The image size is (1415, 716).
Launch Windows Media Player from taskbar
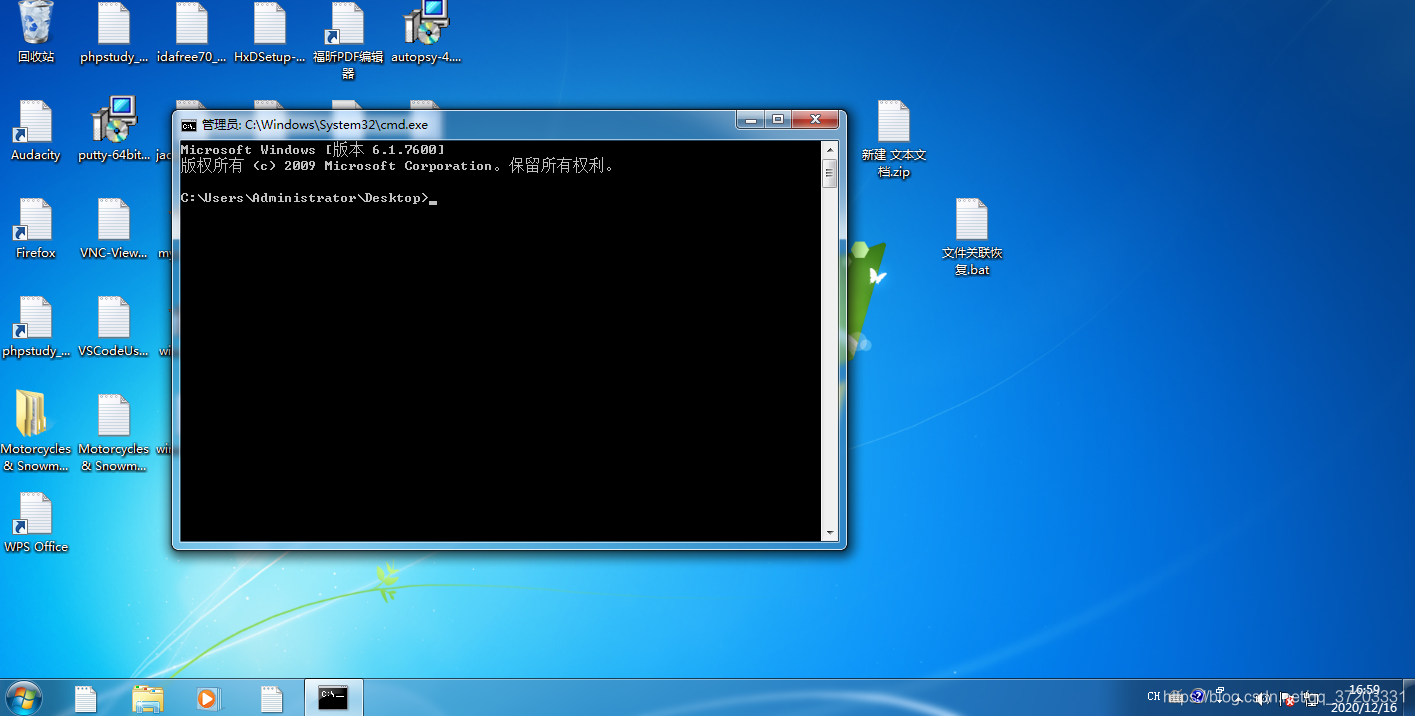[209, 698]
